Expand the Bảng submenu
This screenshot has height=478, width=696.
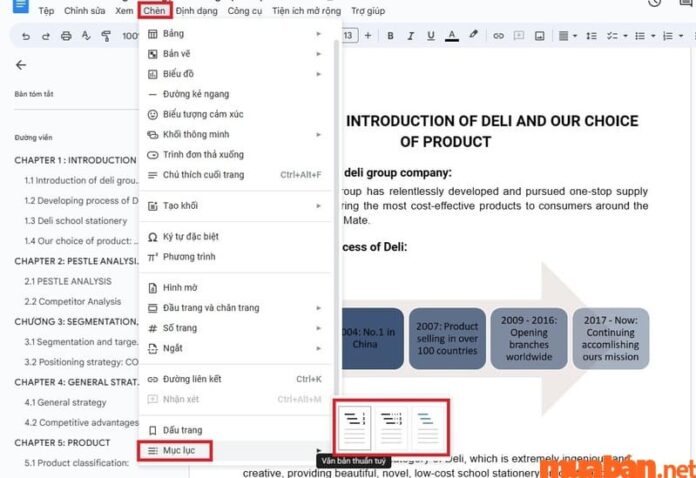(235, 34)
